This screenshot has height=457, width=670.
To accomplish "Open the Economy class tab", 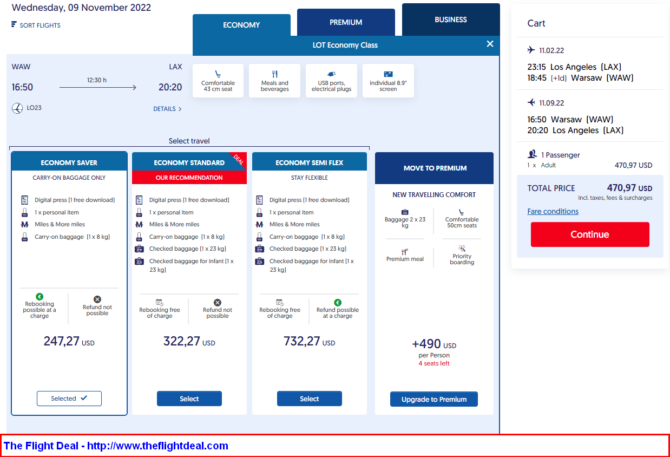I will pos(241,25).
